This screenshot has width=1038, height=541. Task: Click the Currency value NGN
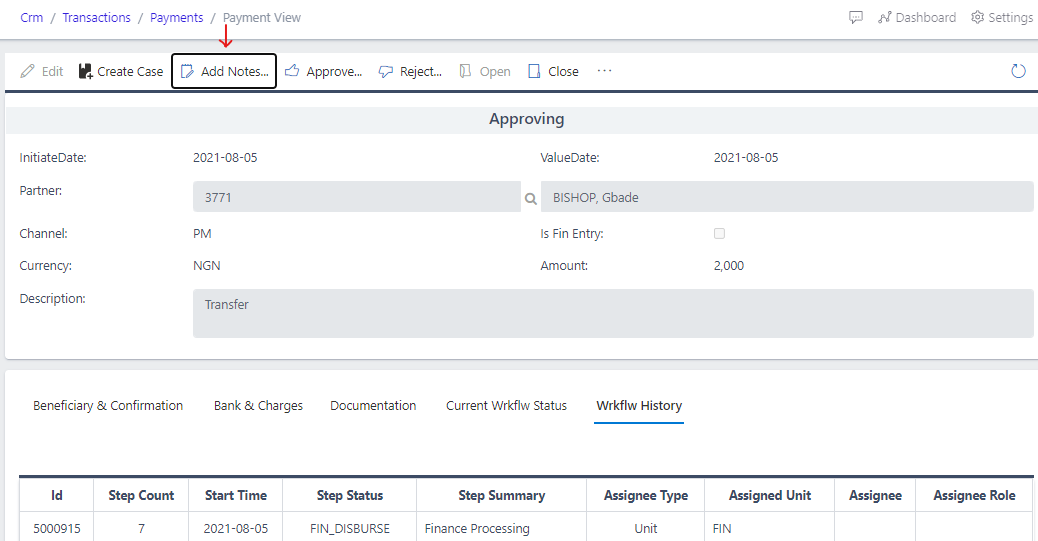(x=207, y=266)
